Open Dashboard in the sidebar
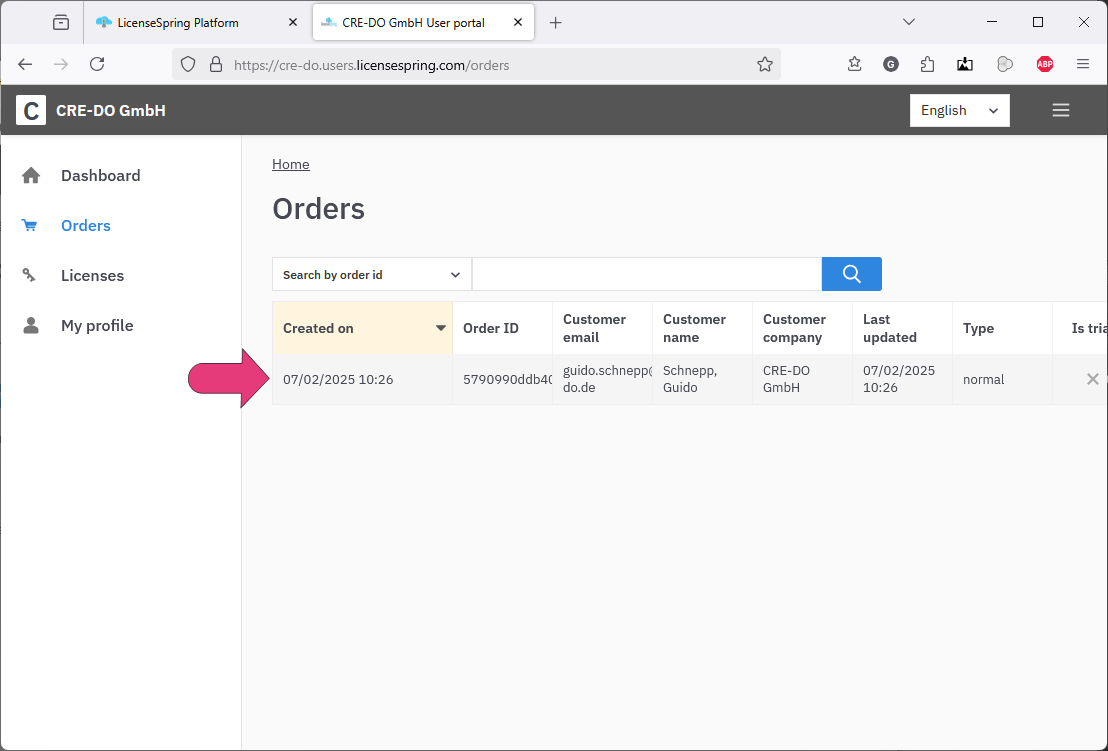Viewport: 1108px width, 751px height. point(100,175)
